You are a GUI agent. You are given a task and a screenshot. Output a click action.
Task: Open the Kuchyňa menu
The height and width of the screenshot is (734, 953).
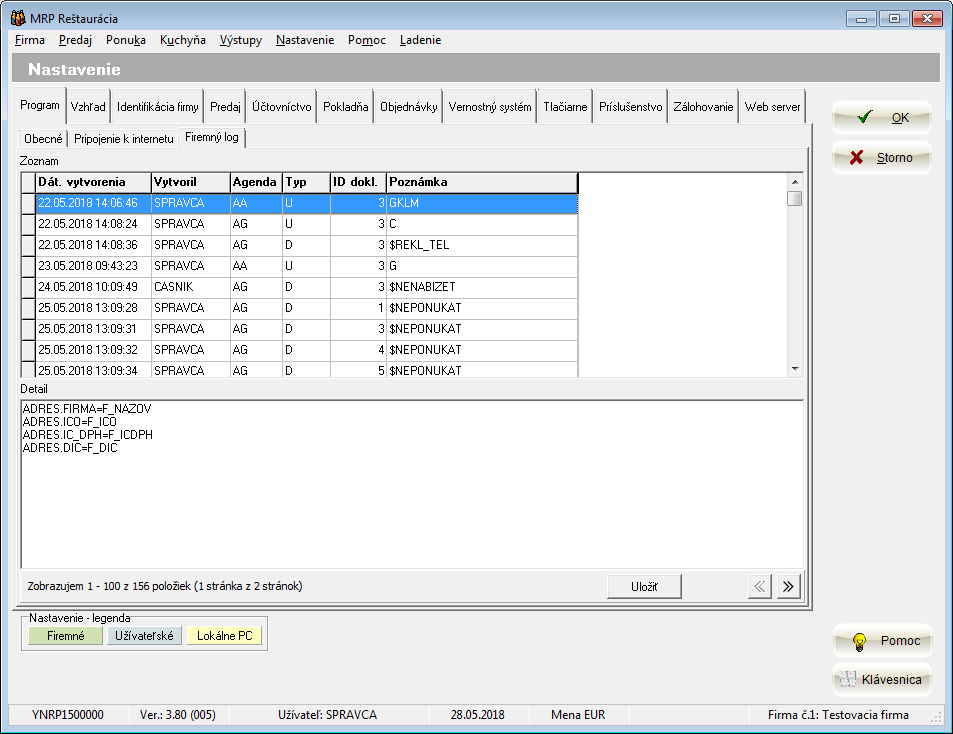pos(182,40)
